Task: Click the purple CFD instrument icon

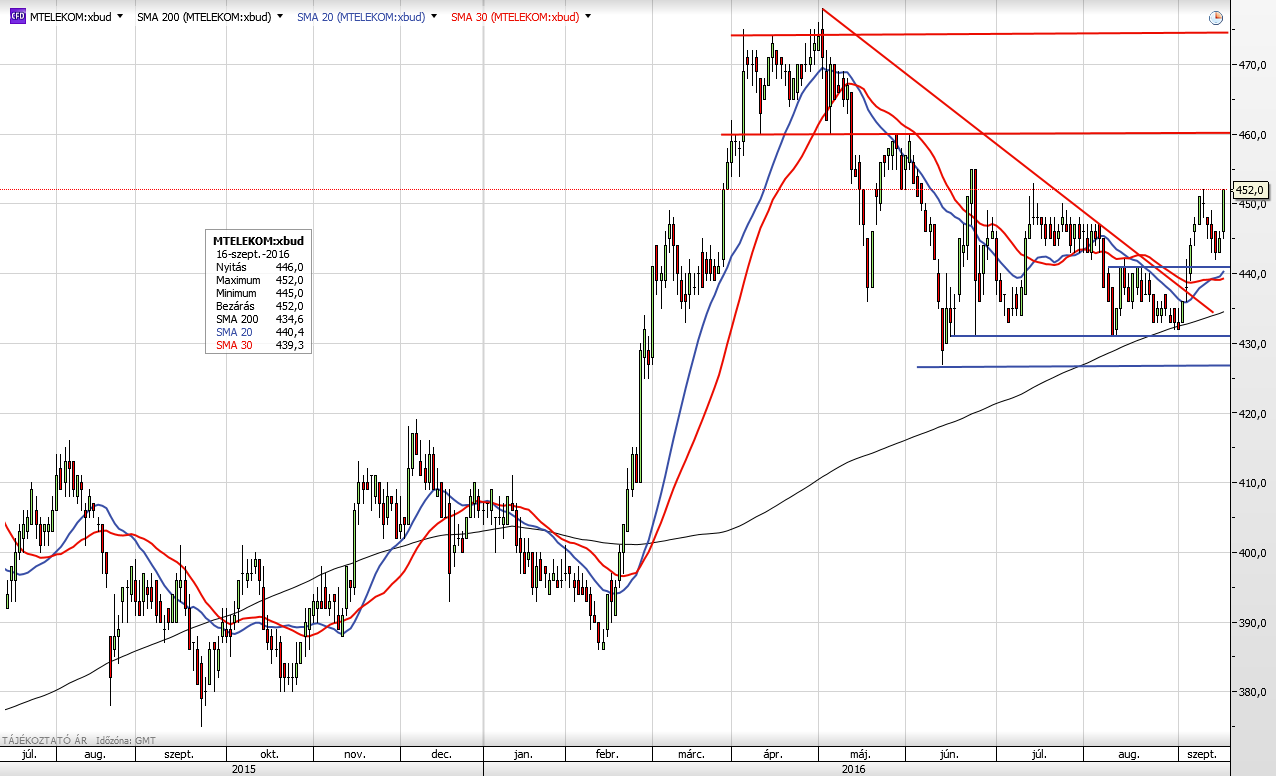Action: click(x=18, y=17)
